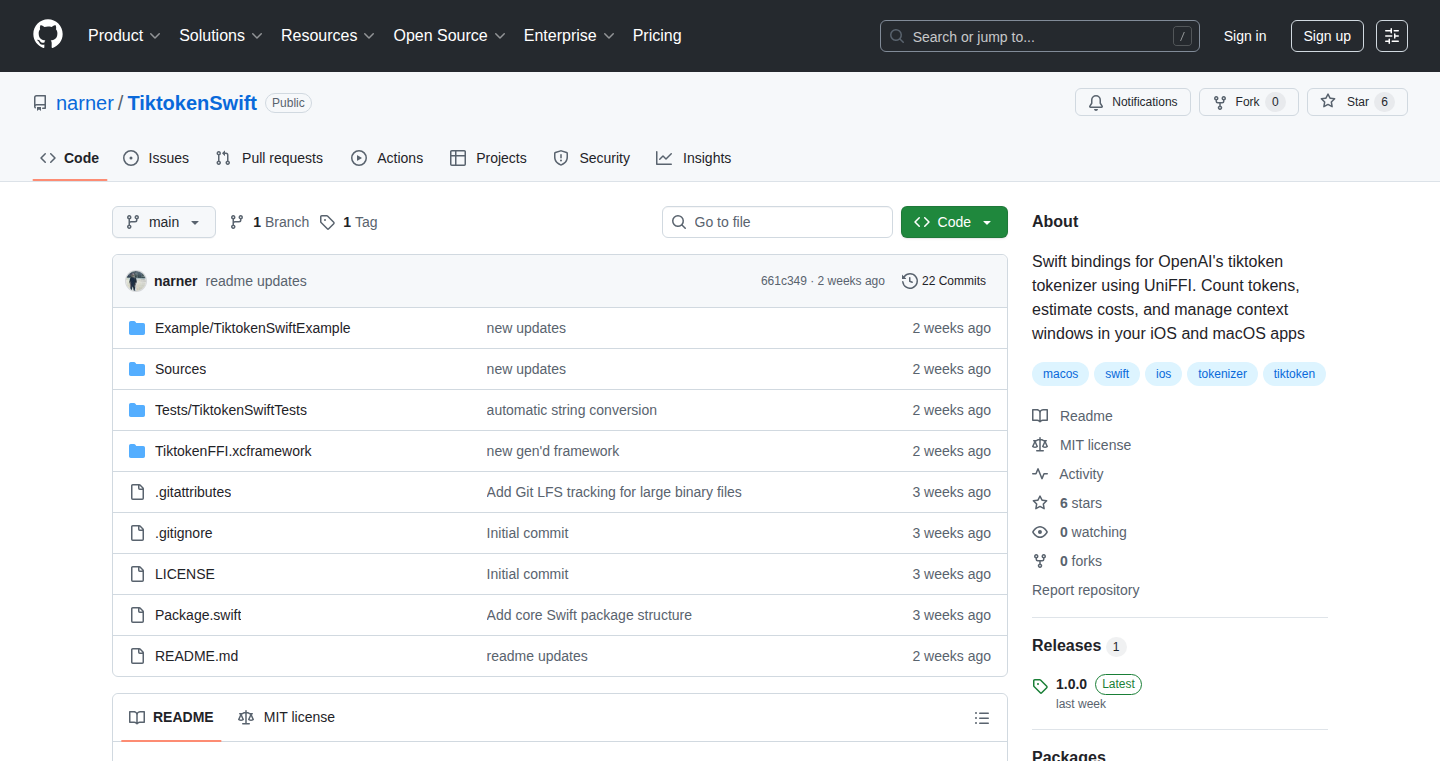1440x761 pixels.
Task: Click the Report repository link
Action: [x=1085, y=590]
